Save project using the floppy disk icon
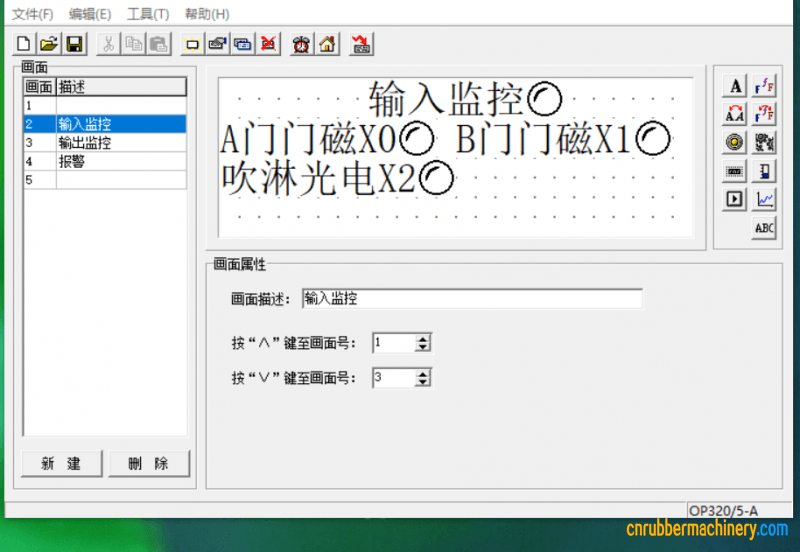Image resolution: width=800 pixels, height=552 pixels. point(73,44)
